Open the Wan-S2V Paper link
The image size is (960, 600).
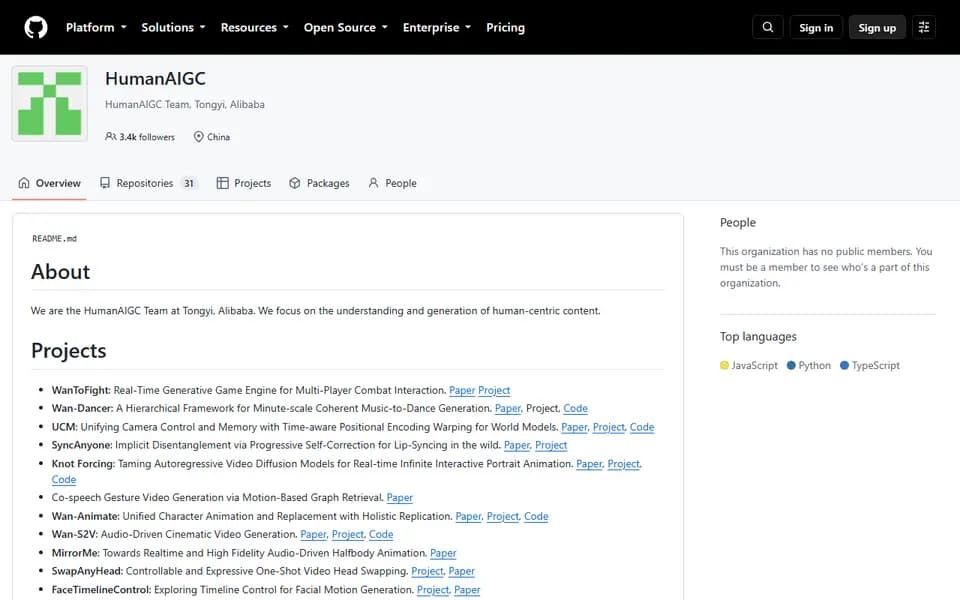313,534
